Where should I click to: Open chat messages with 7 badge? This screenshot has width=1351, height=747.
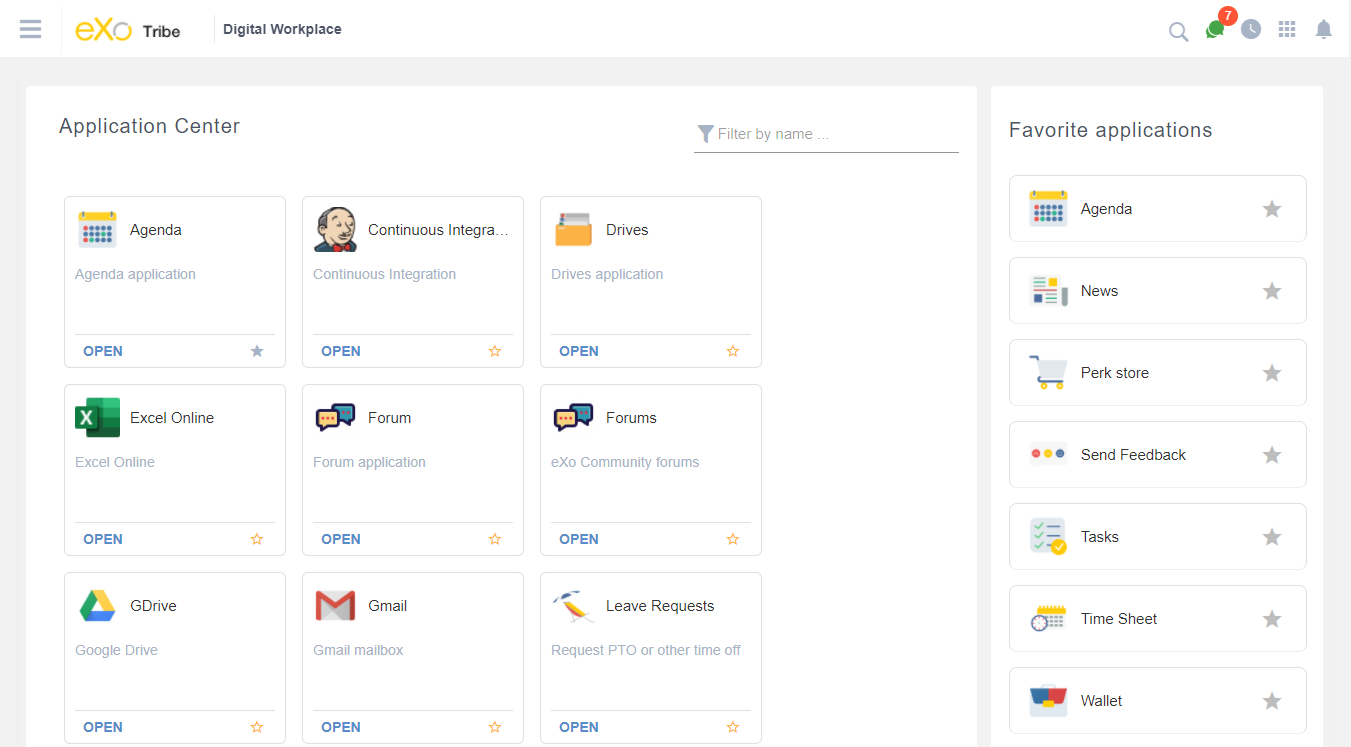pos(1215,29)
